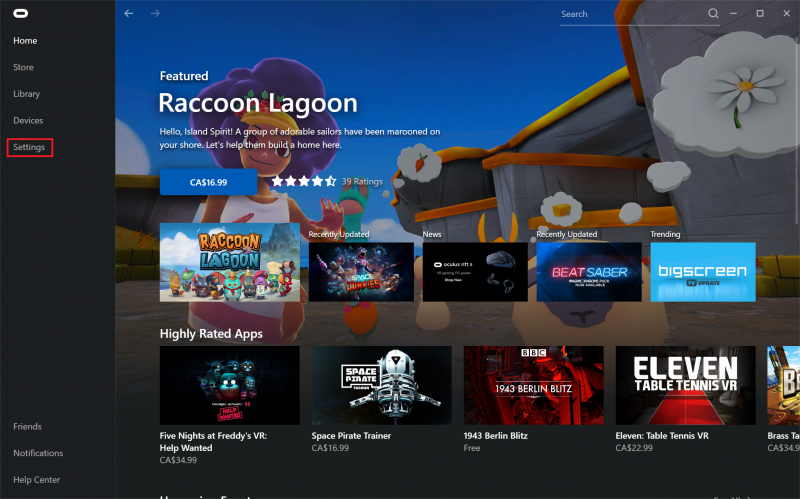Open the Devices section
Screen dimensions: 800x499
[x=28, y=120]
